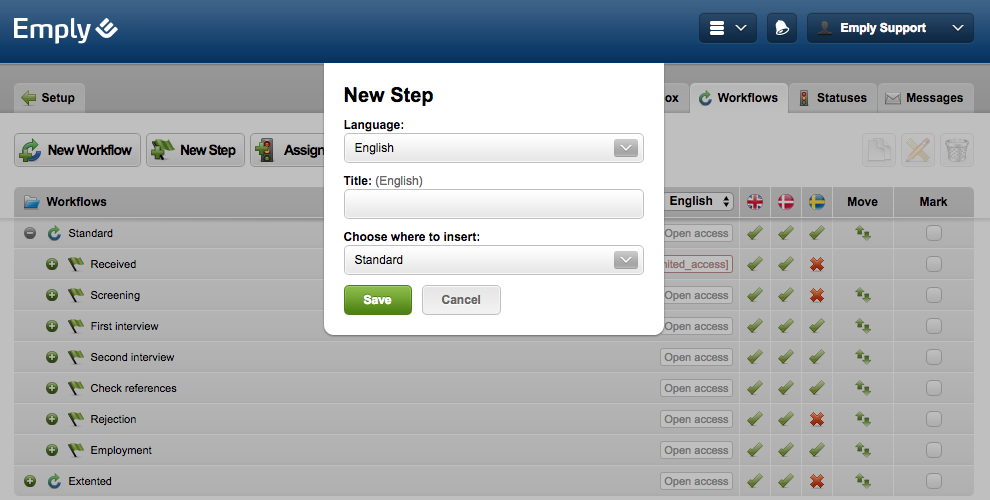Open the Choose where to insert dropdown
The height and width of the screenshot is (500, 990).
click(x=493, y=260)
